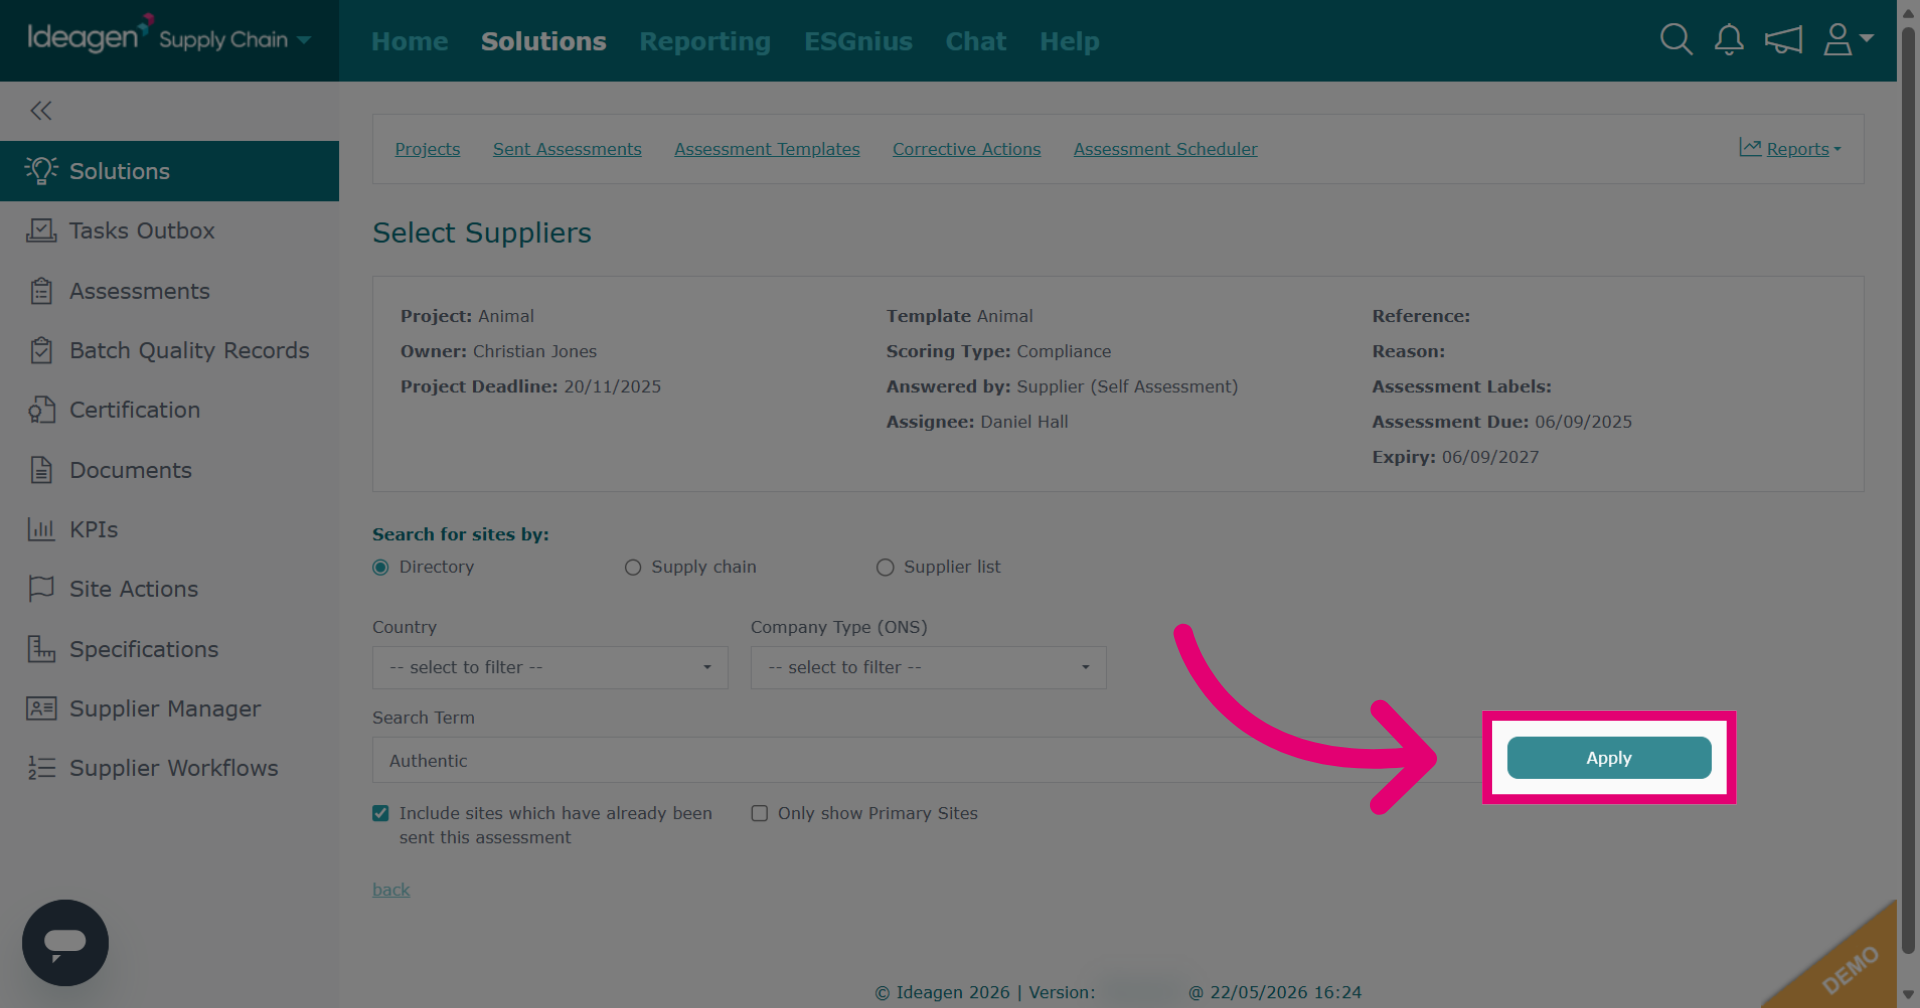Select the Supplier list radio option
Image resolution: width=1920 pixels, height=1008 pixels.
point(885,567)
